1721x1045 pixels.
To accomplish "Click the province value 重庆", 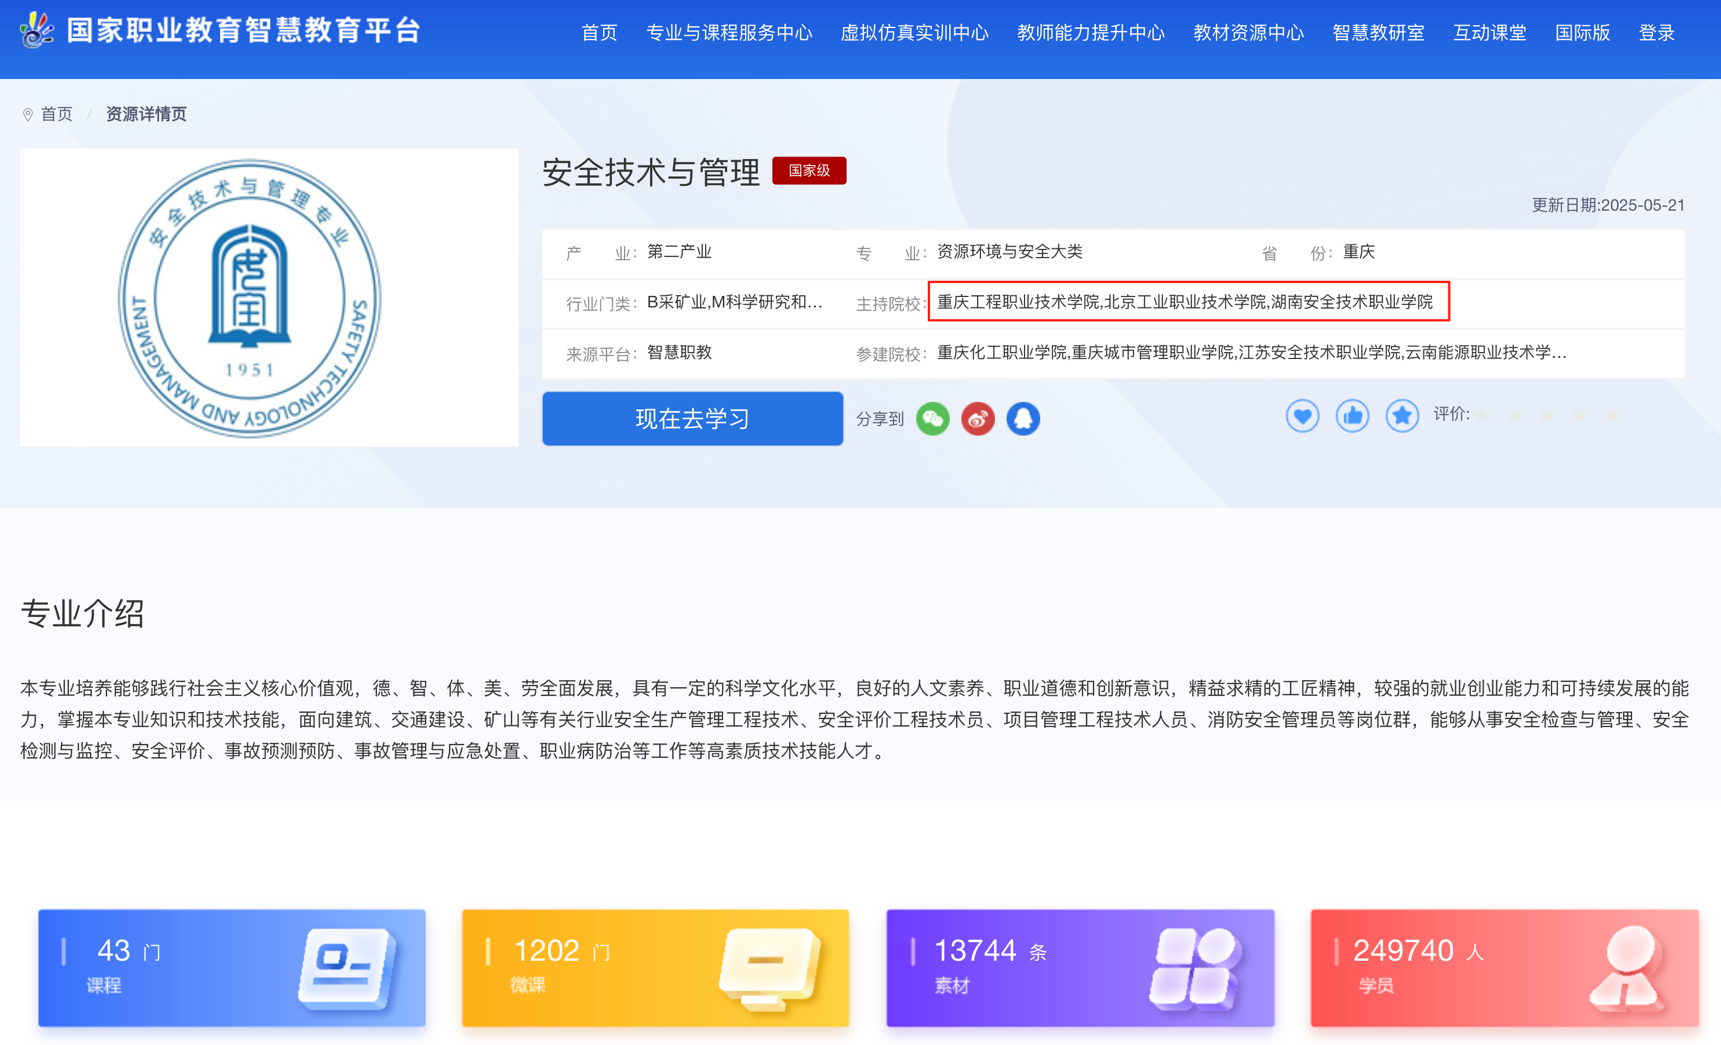I will coord(1358,252).
